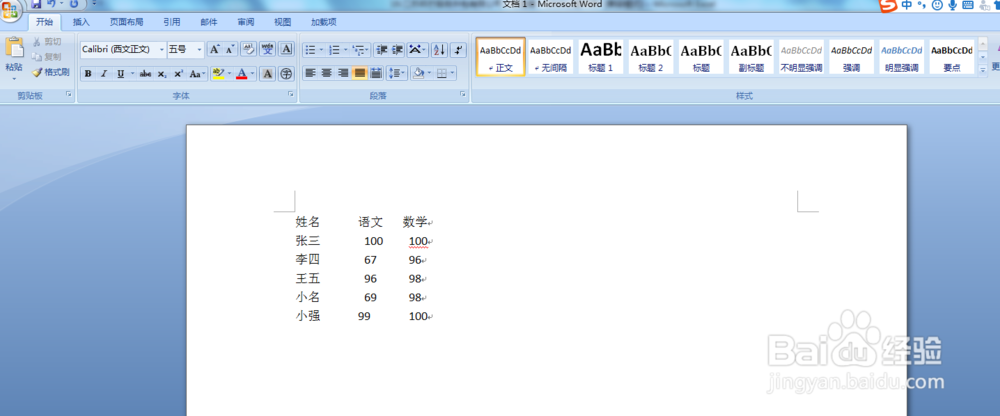Open the shading fill dropdown arrow
This screenshot has height=416, width=1000.
[429, 73]
